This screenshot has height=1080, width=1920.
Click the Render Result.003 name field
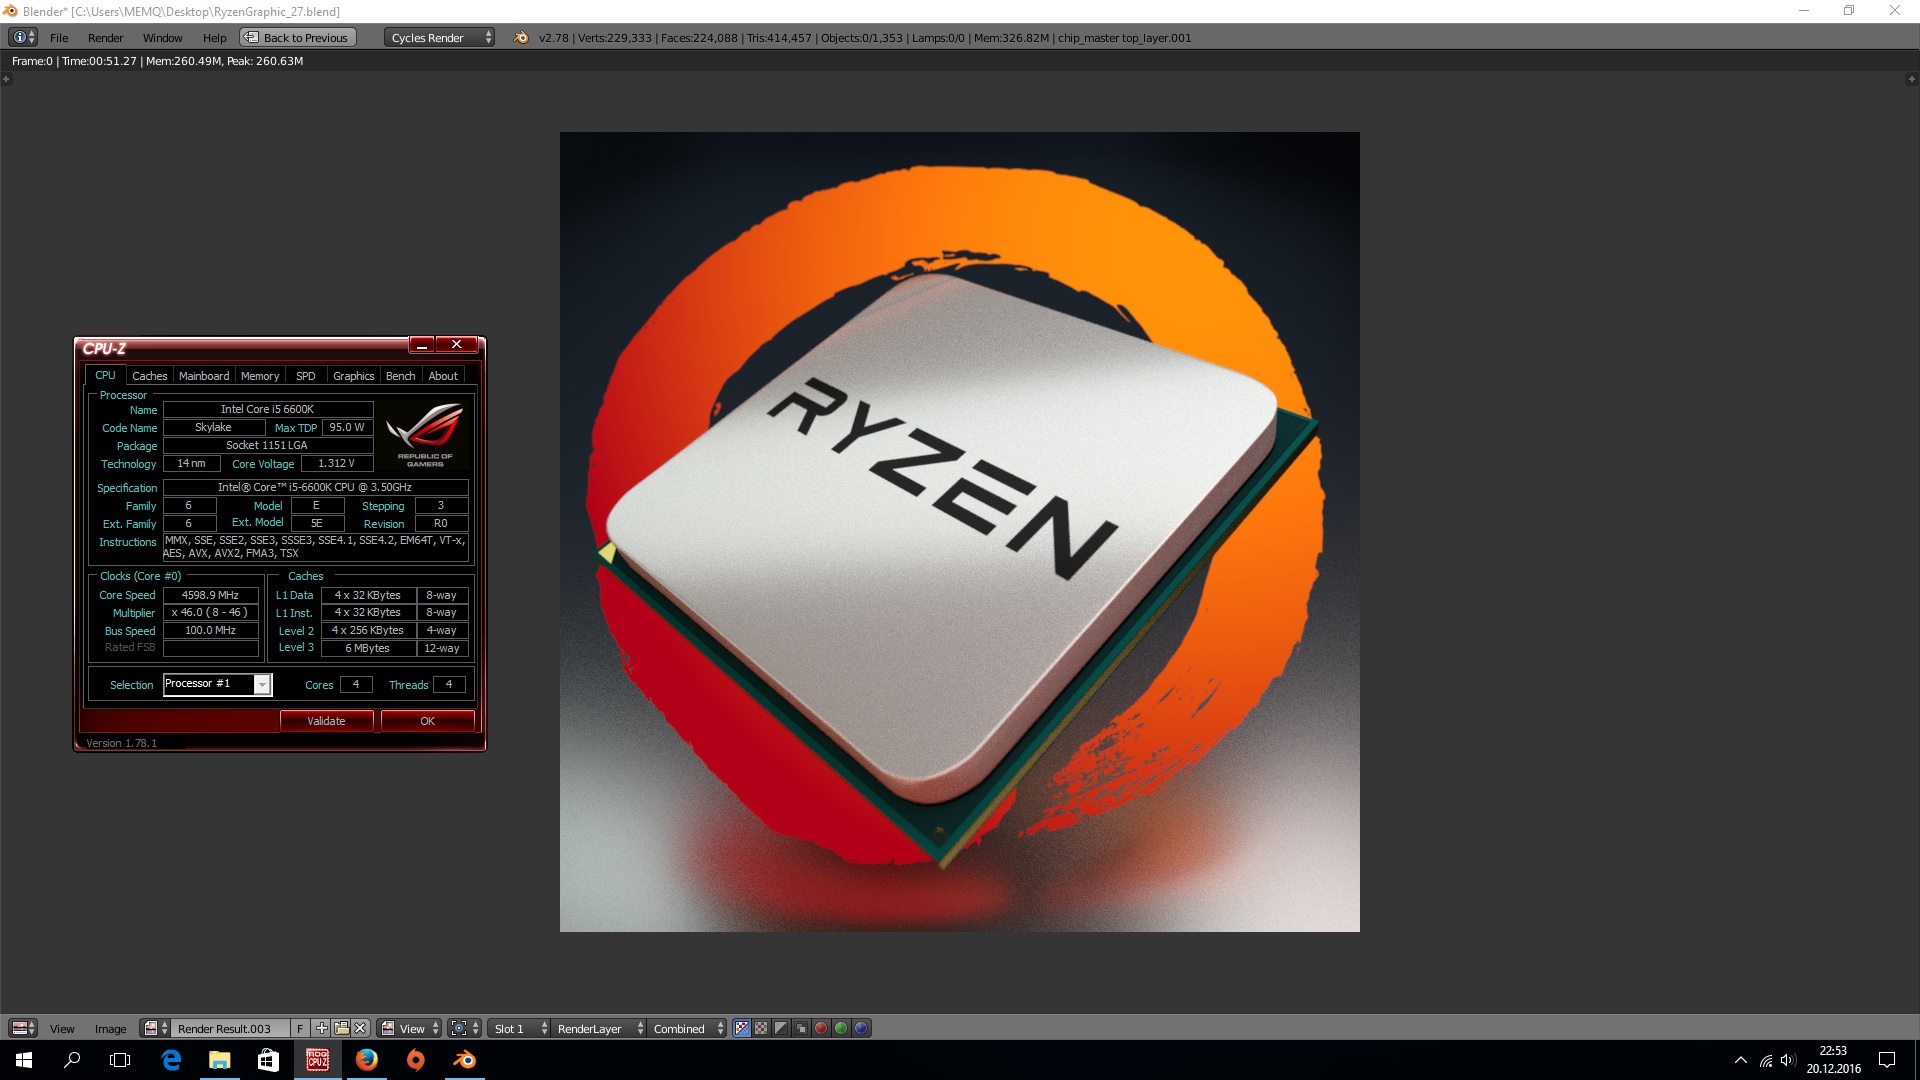point(230,1028)
